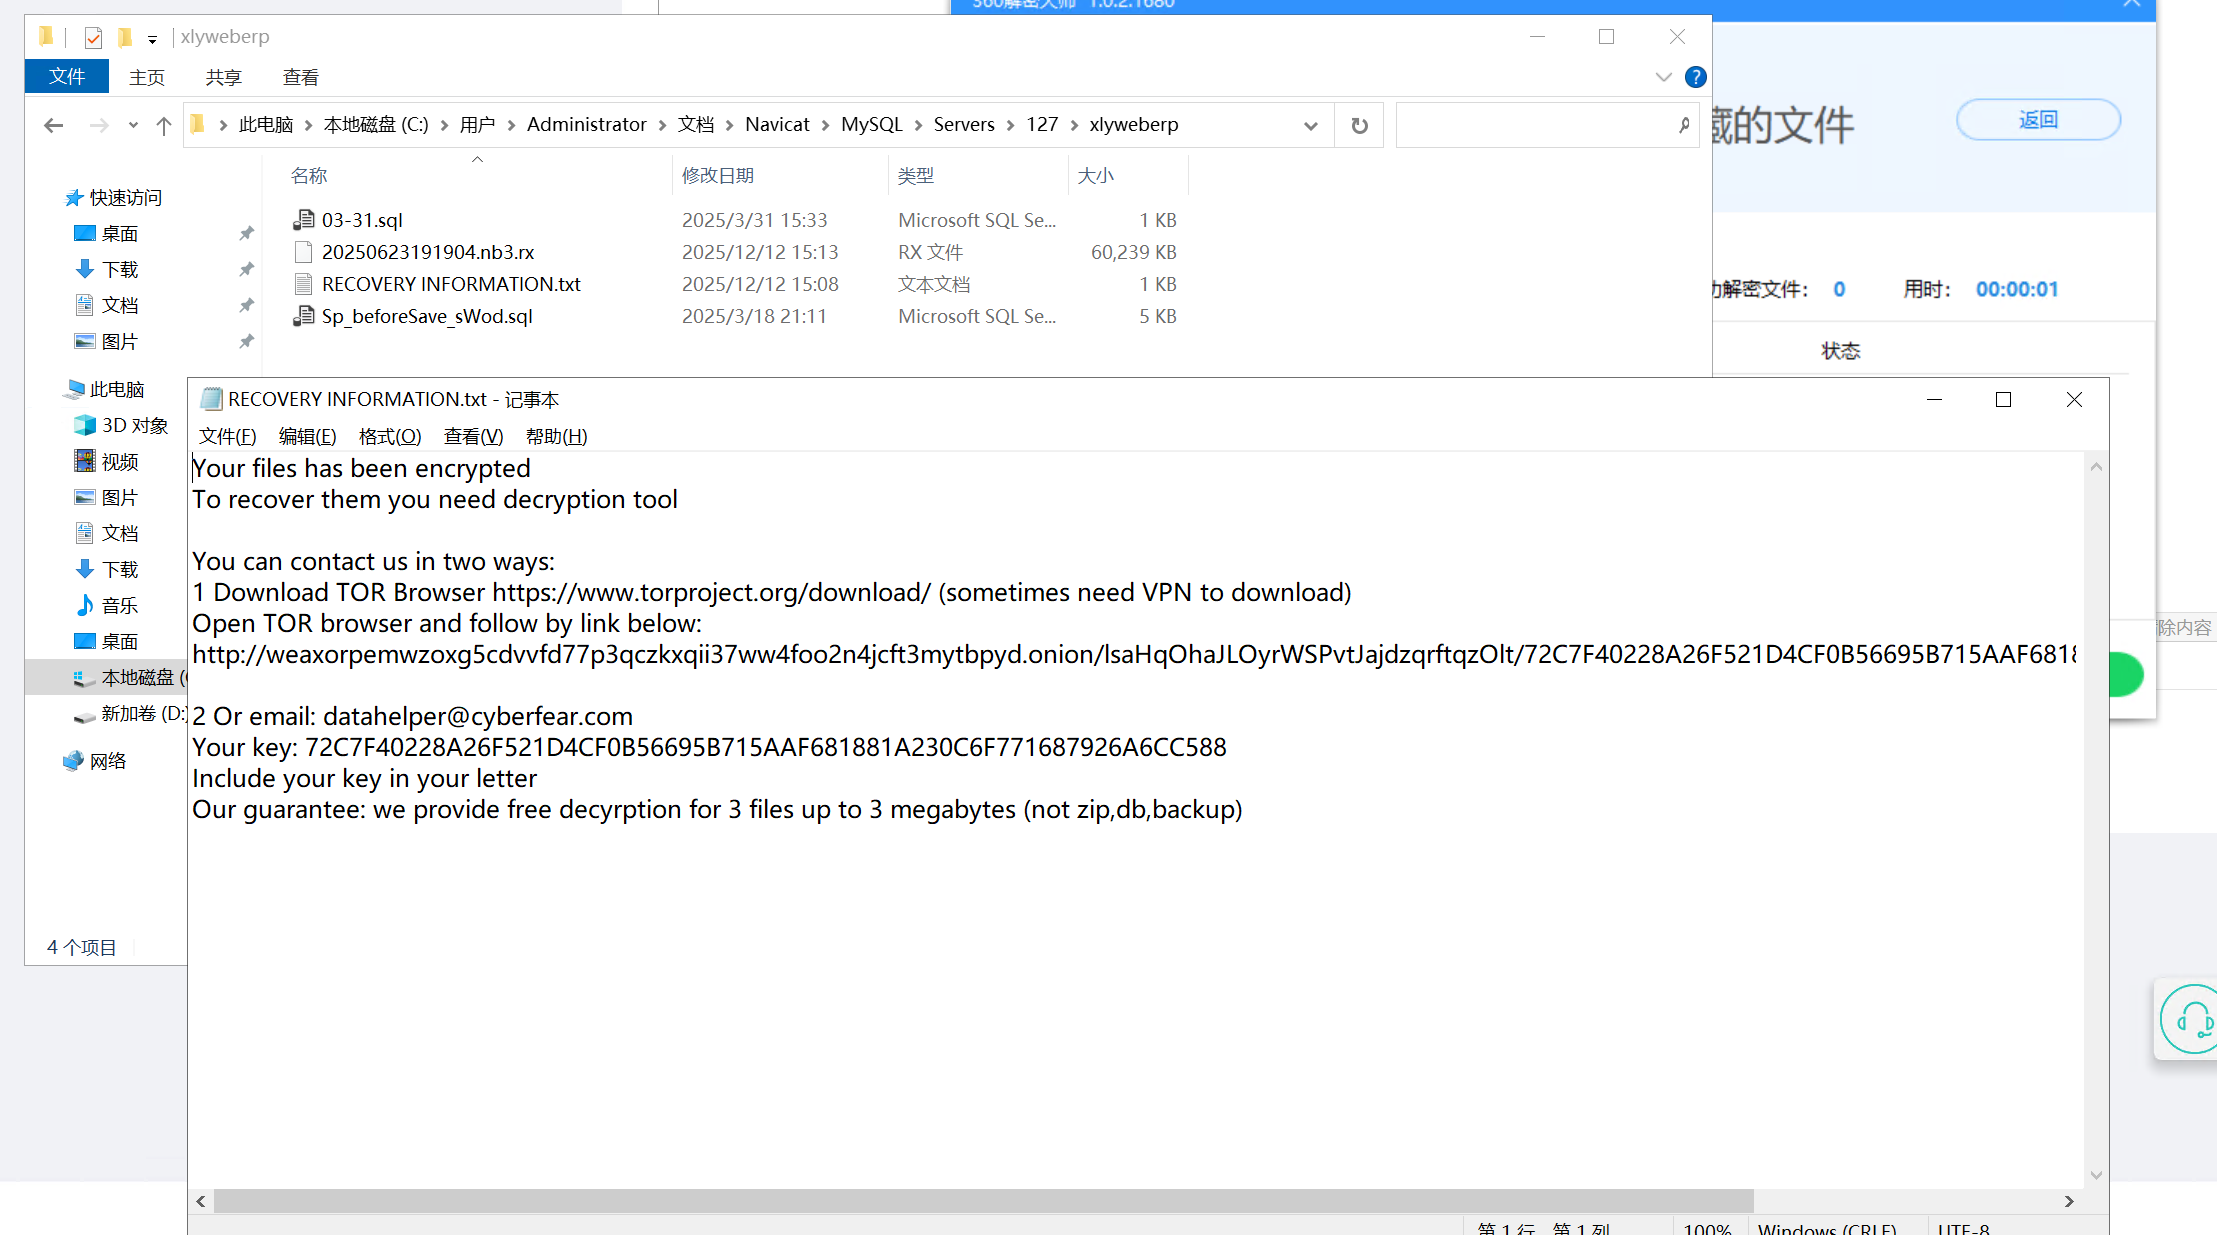The width and height of the screenshot is (2217, 1235).
Task: Open the 03-31.sql file icon
Action: (304, 220)
